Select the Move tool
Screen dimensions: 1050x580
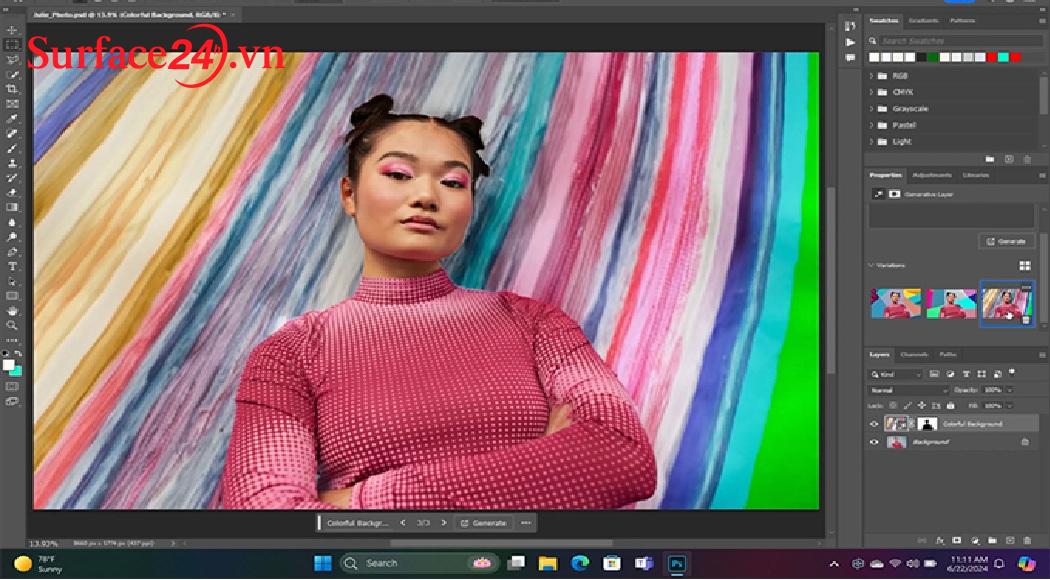coord(13,30)
